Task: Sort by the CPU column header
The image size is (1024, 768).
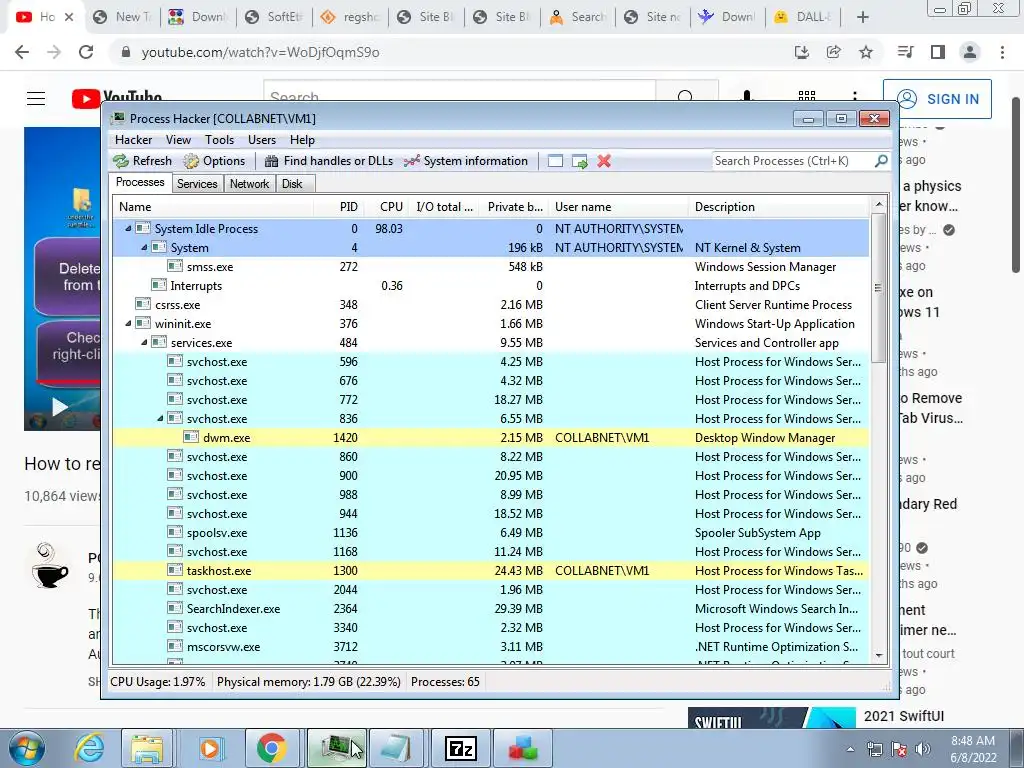Action: pos(387,206)
